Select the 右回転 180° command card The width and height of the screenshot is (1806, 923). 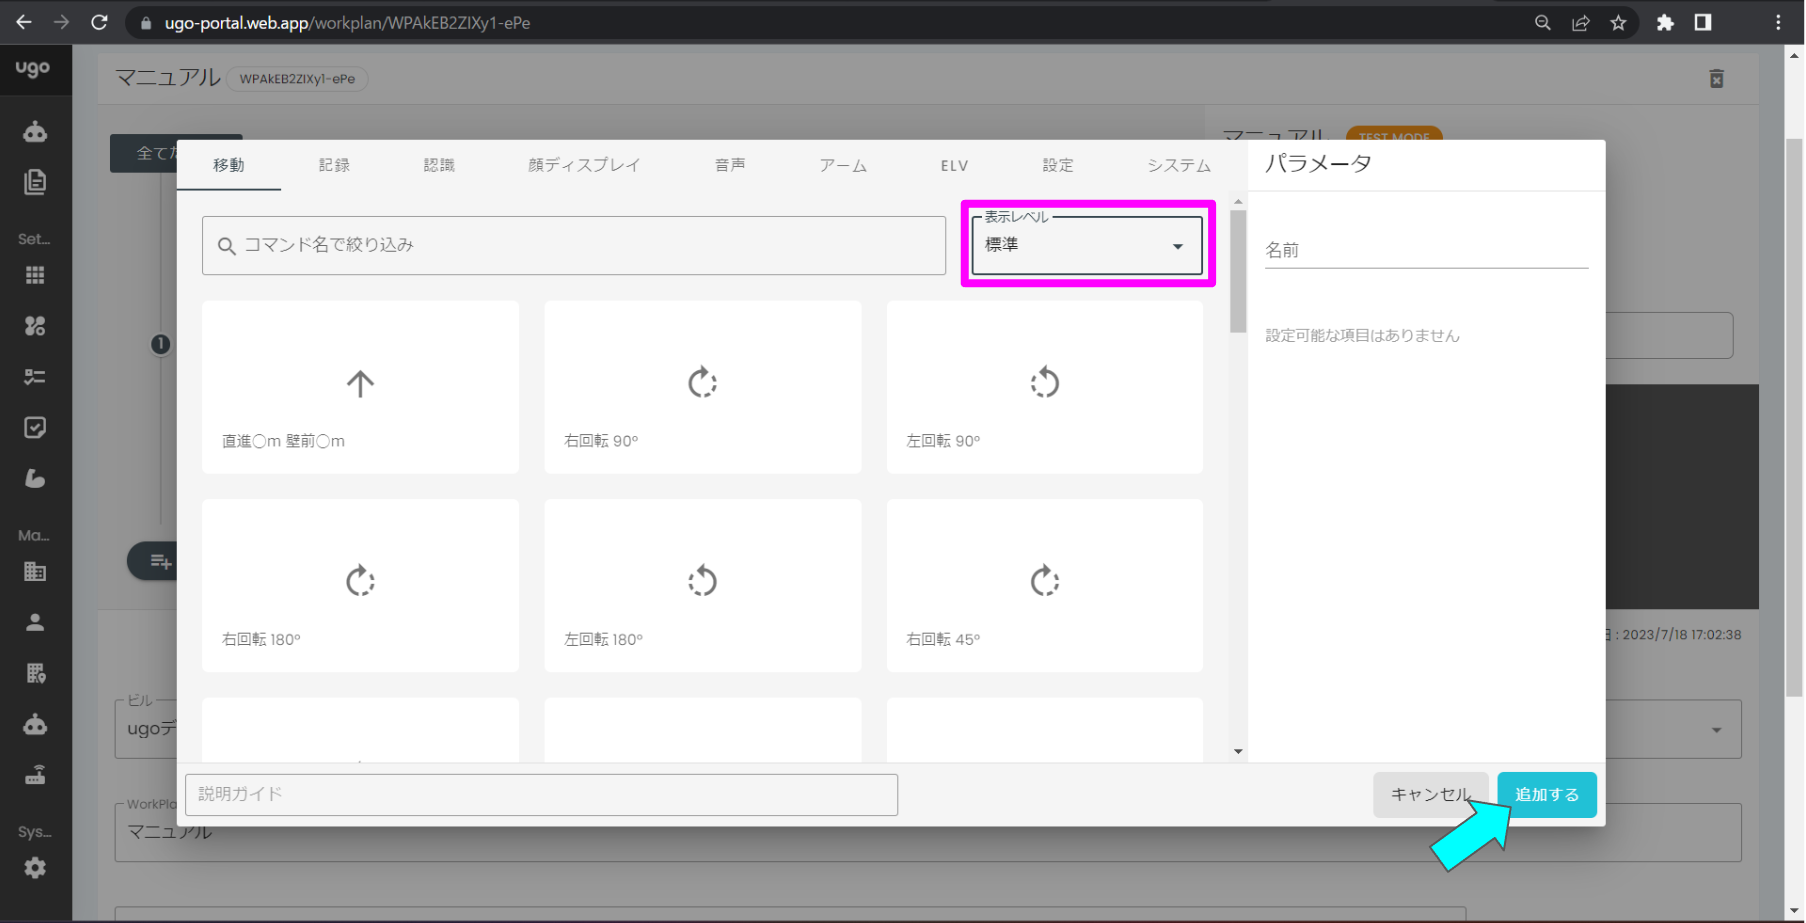click(x=360, y=585)
